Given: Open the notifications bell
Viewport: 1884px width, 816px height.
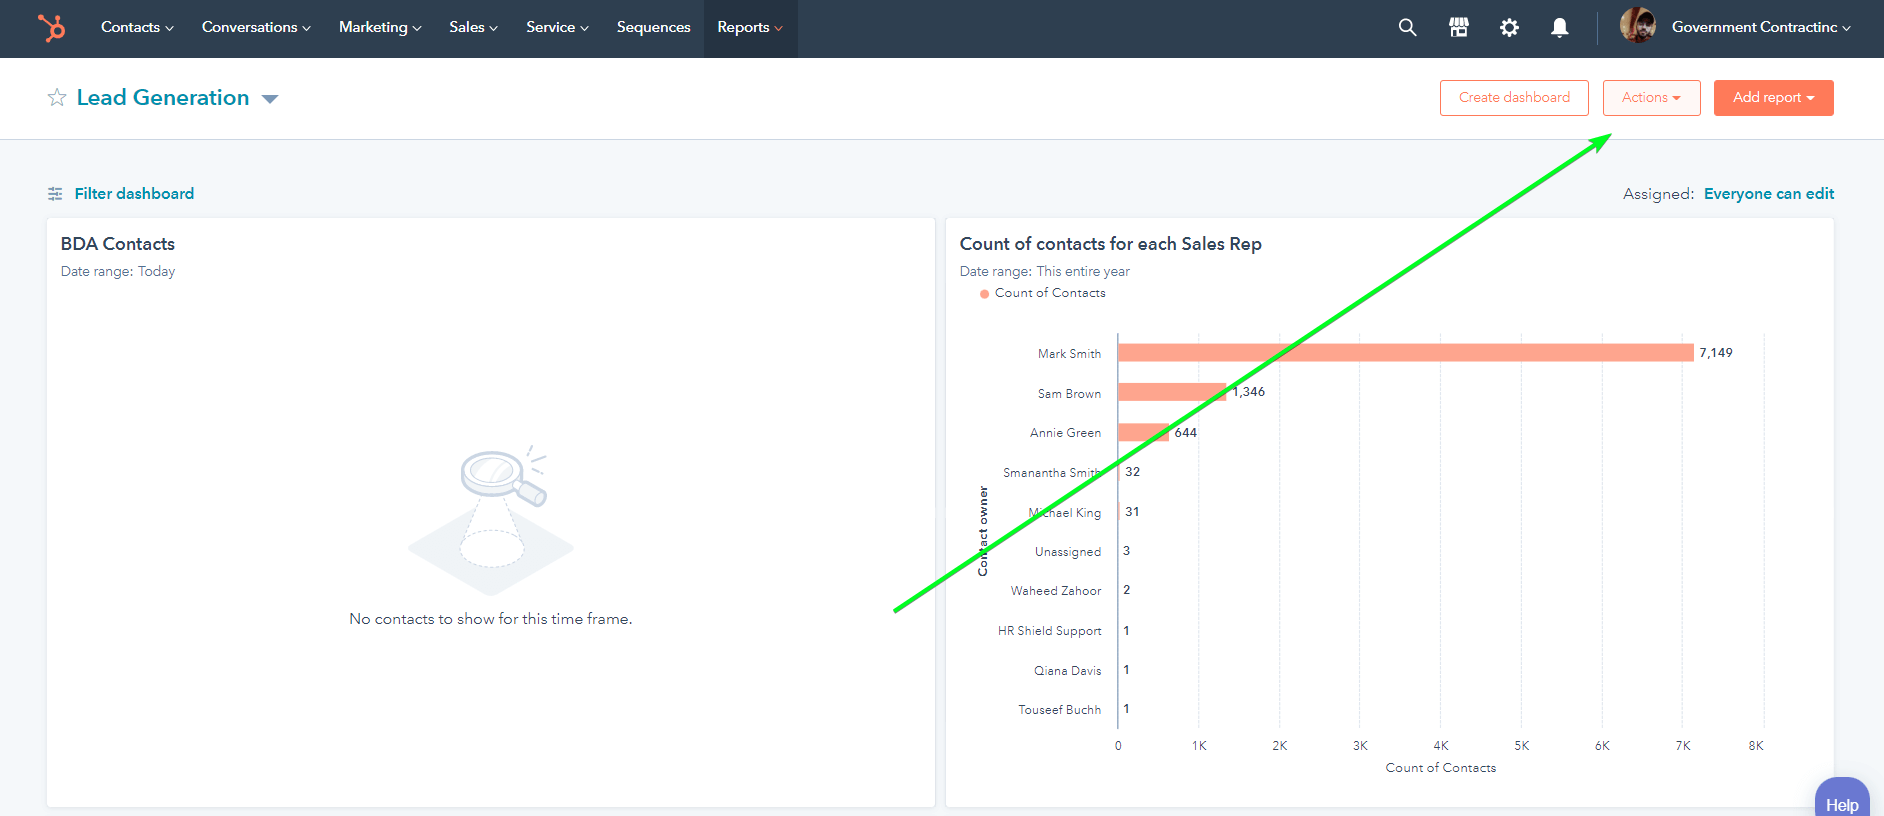Looking at the screenshot, I should click(x=1559, y=28).
